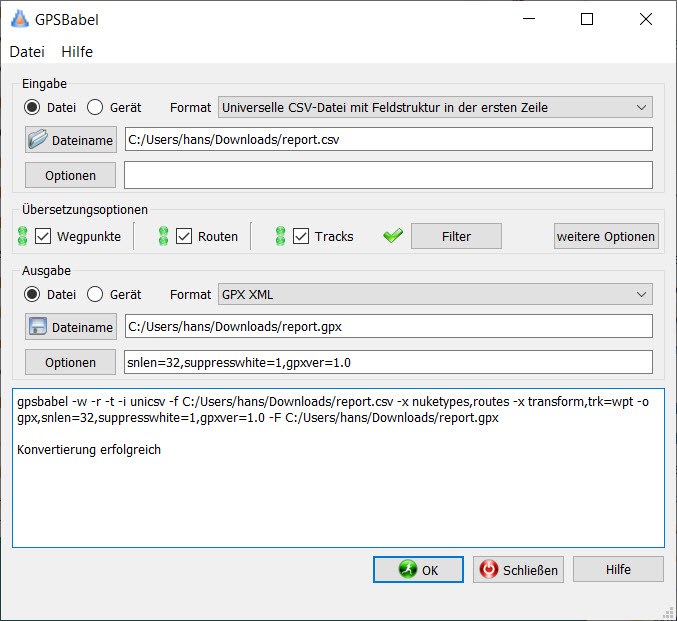Uncheck the Tracks checkbox

coord(301,236)
